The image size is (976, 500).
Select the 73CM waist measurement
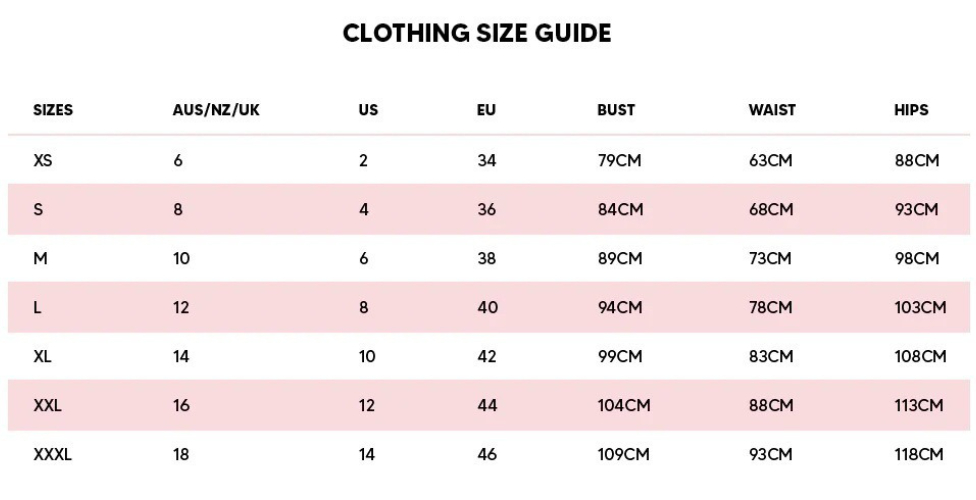(x=770, y=258)
